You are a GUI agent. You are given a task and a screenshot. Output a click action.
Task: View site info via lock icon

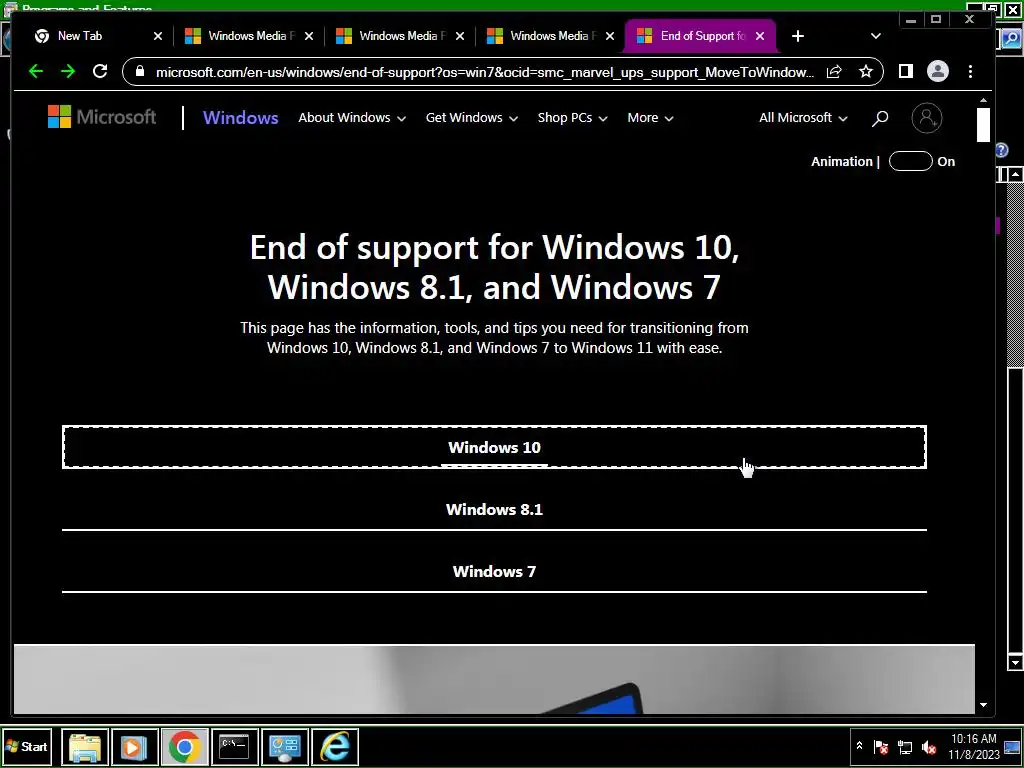point(140,71)
